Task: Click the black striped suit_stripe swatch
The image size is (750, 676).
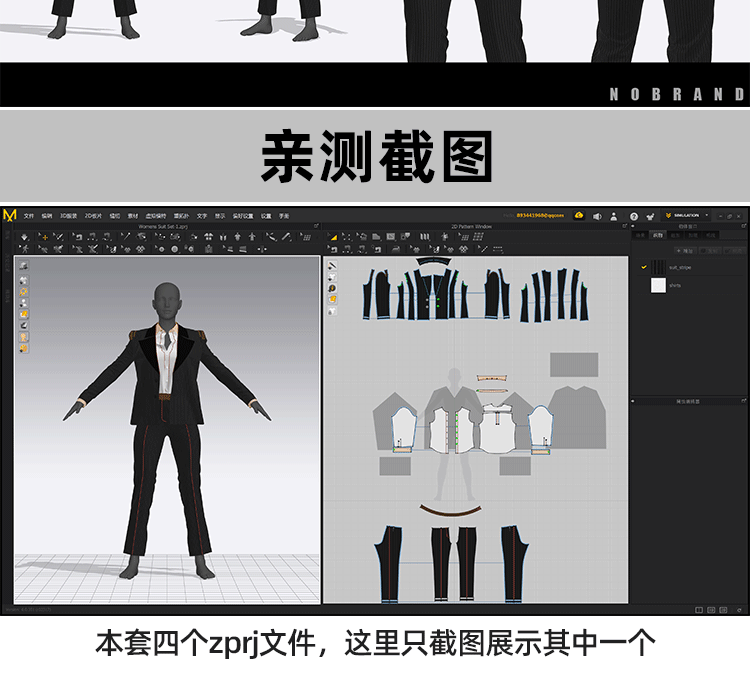Action: pos(658,267)
